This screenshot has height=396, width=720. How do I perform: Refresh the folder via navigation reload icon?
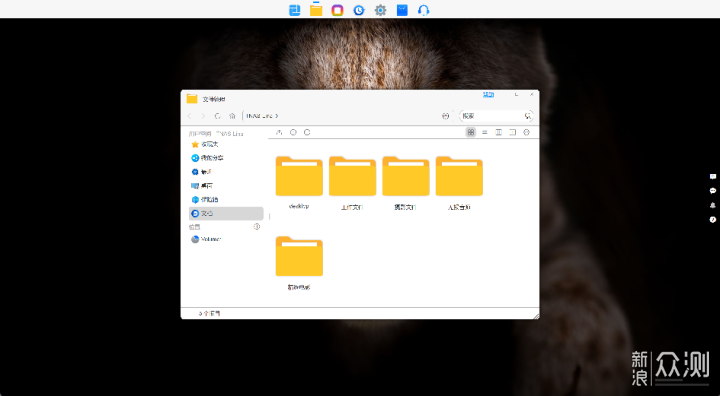click(218, 116)
